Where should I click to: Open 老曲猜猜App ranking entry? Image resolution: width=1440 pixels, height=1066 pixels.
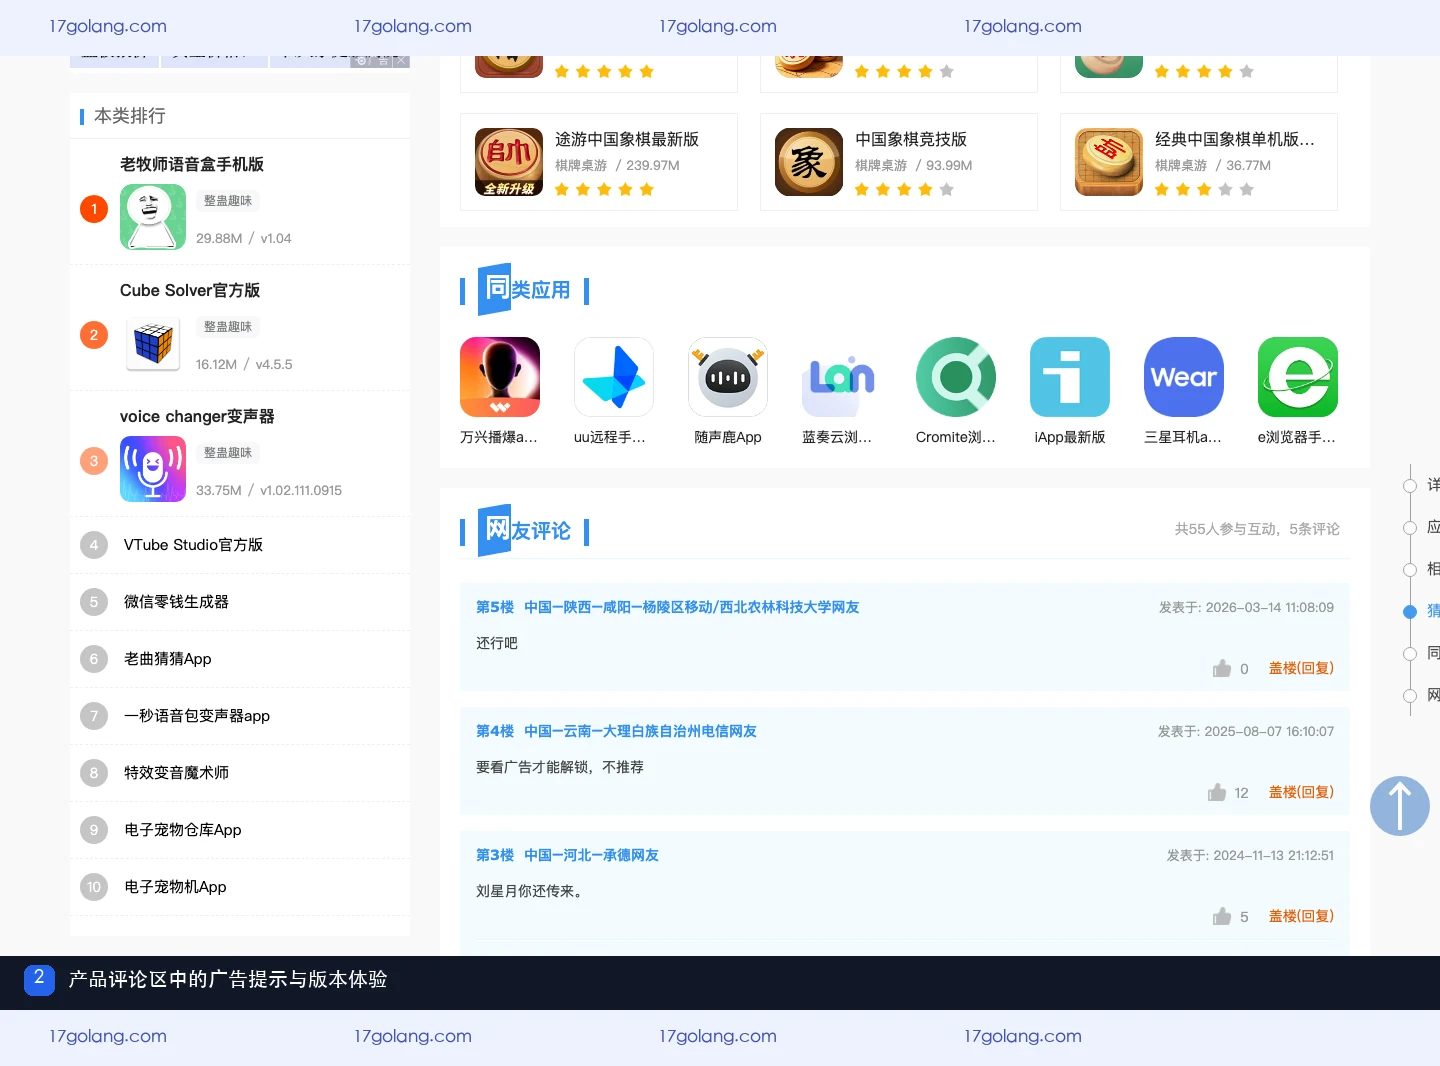167,659
